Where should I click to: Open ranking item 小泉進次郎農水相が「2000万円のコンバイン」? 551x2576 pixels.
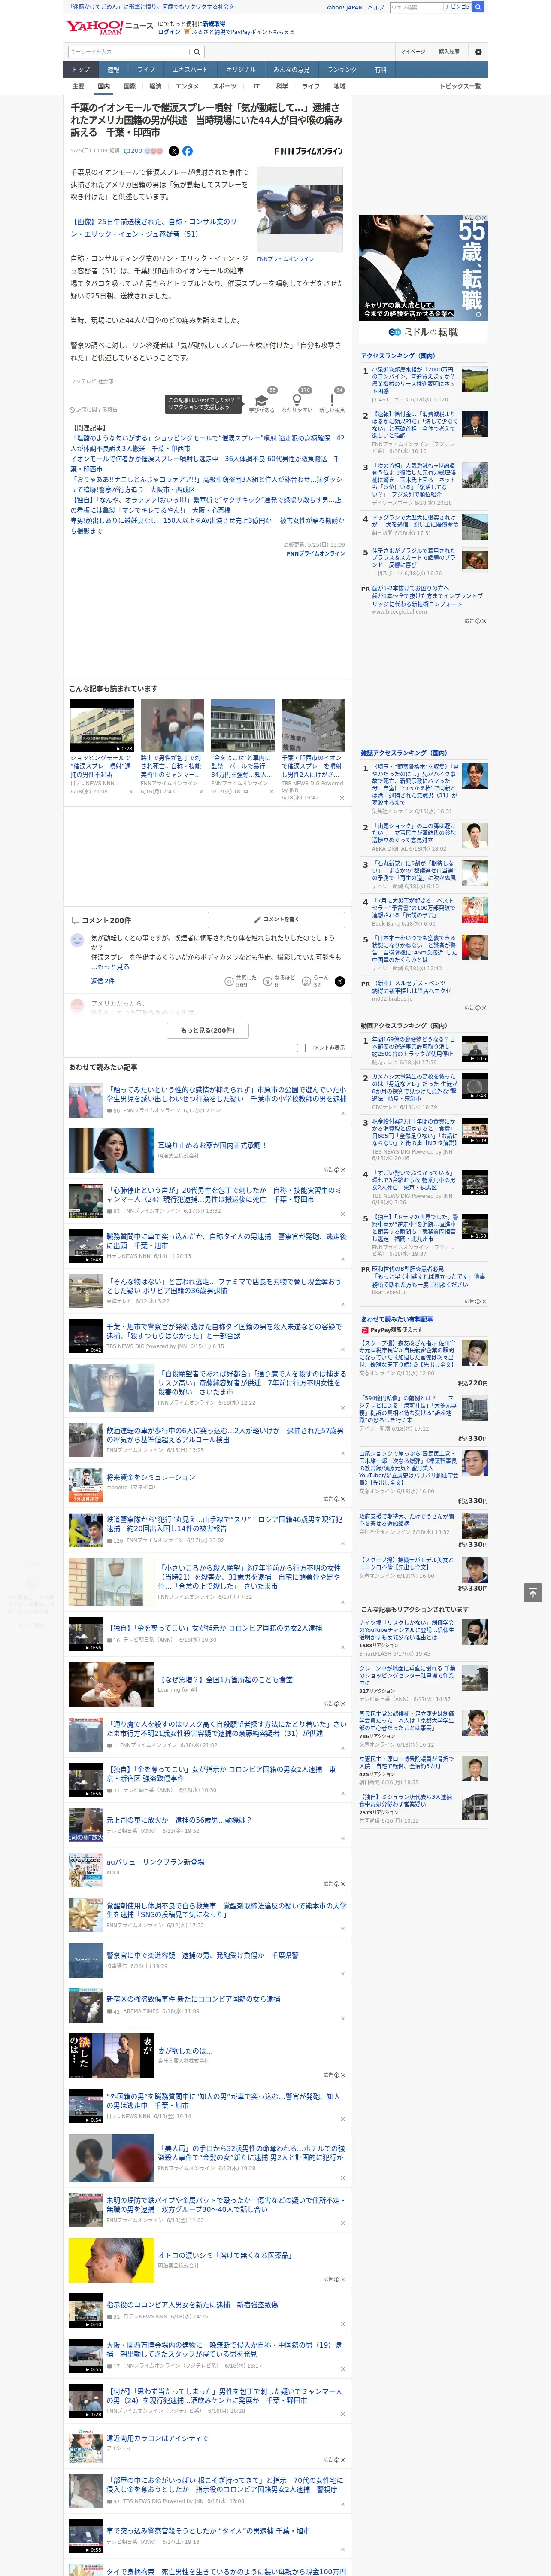click(x=414, y=380)
